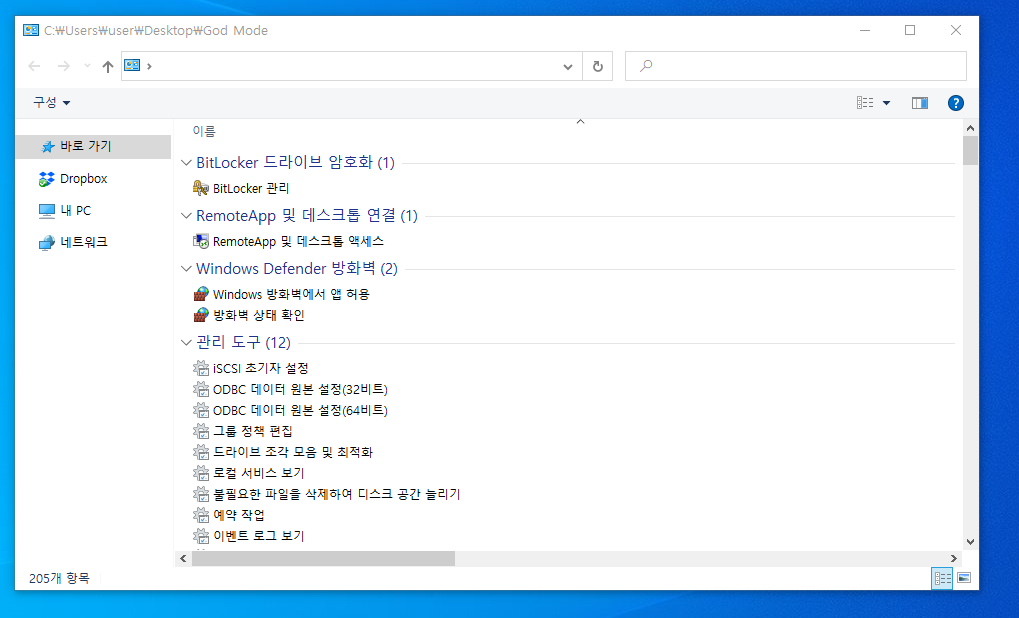Click the vertical scrollbar down arrow

(970, 541)
